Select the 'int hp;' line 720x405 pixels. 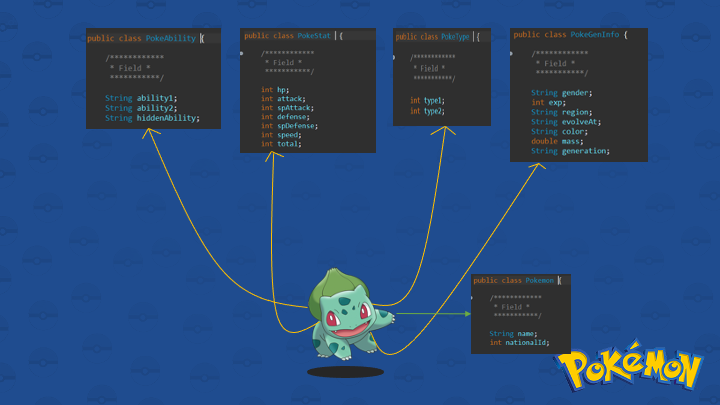(x=275, y=90)
